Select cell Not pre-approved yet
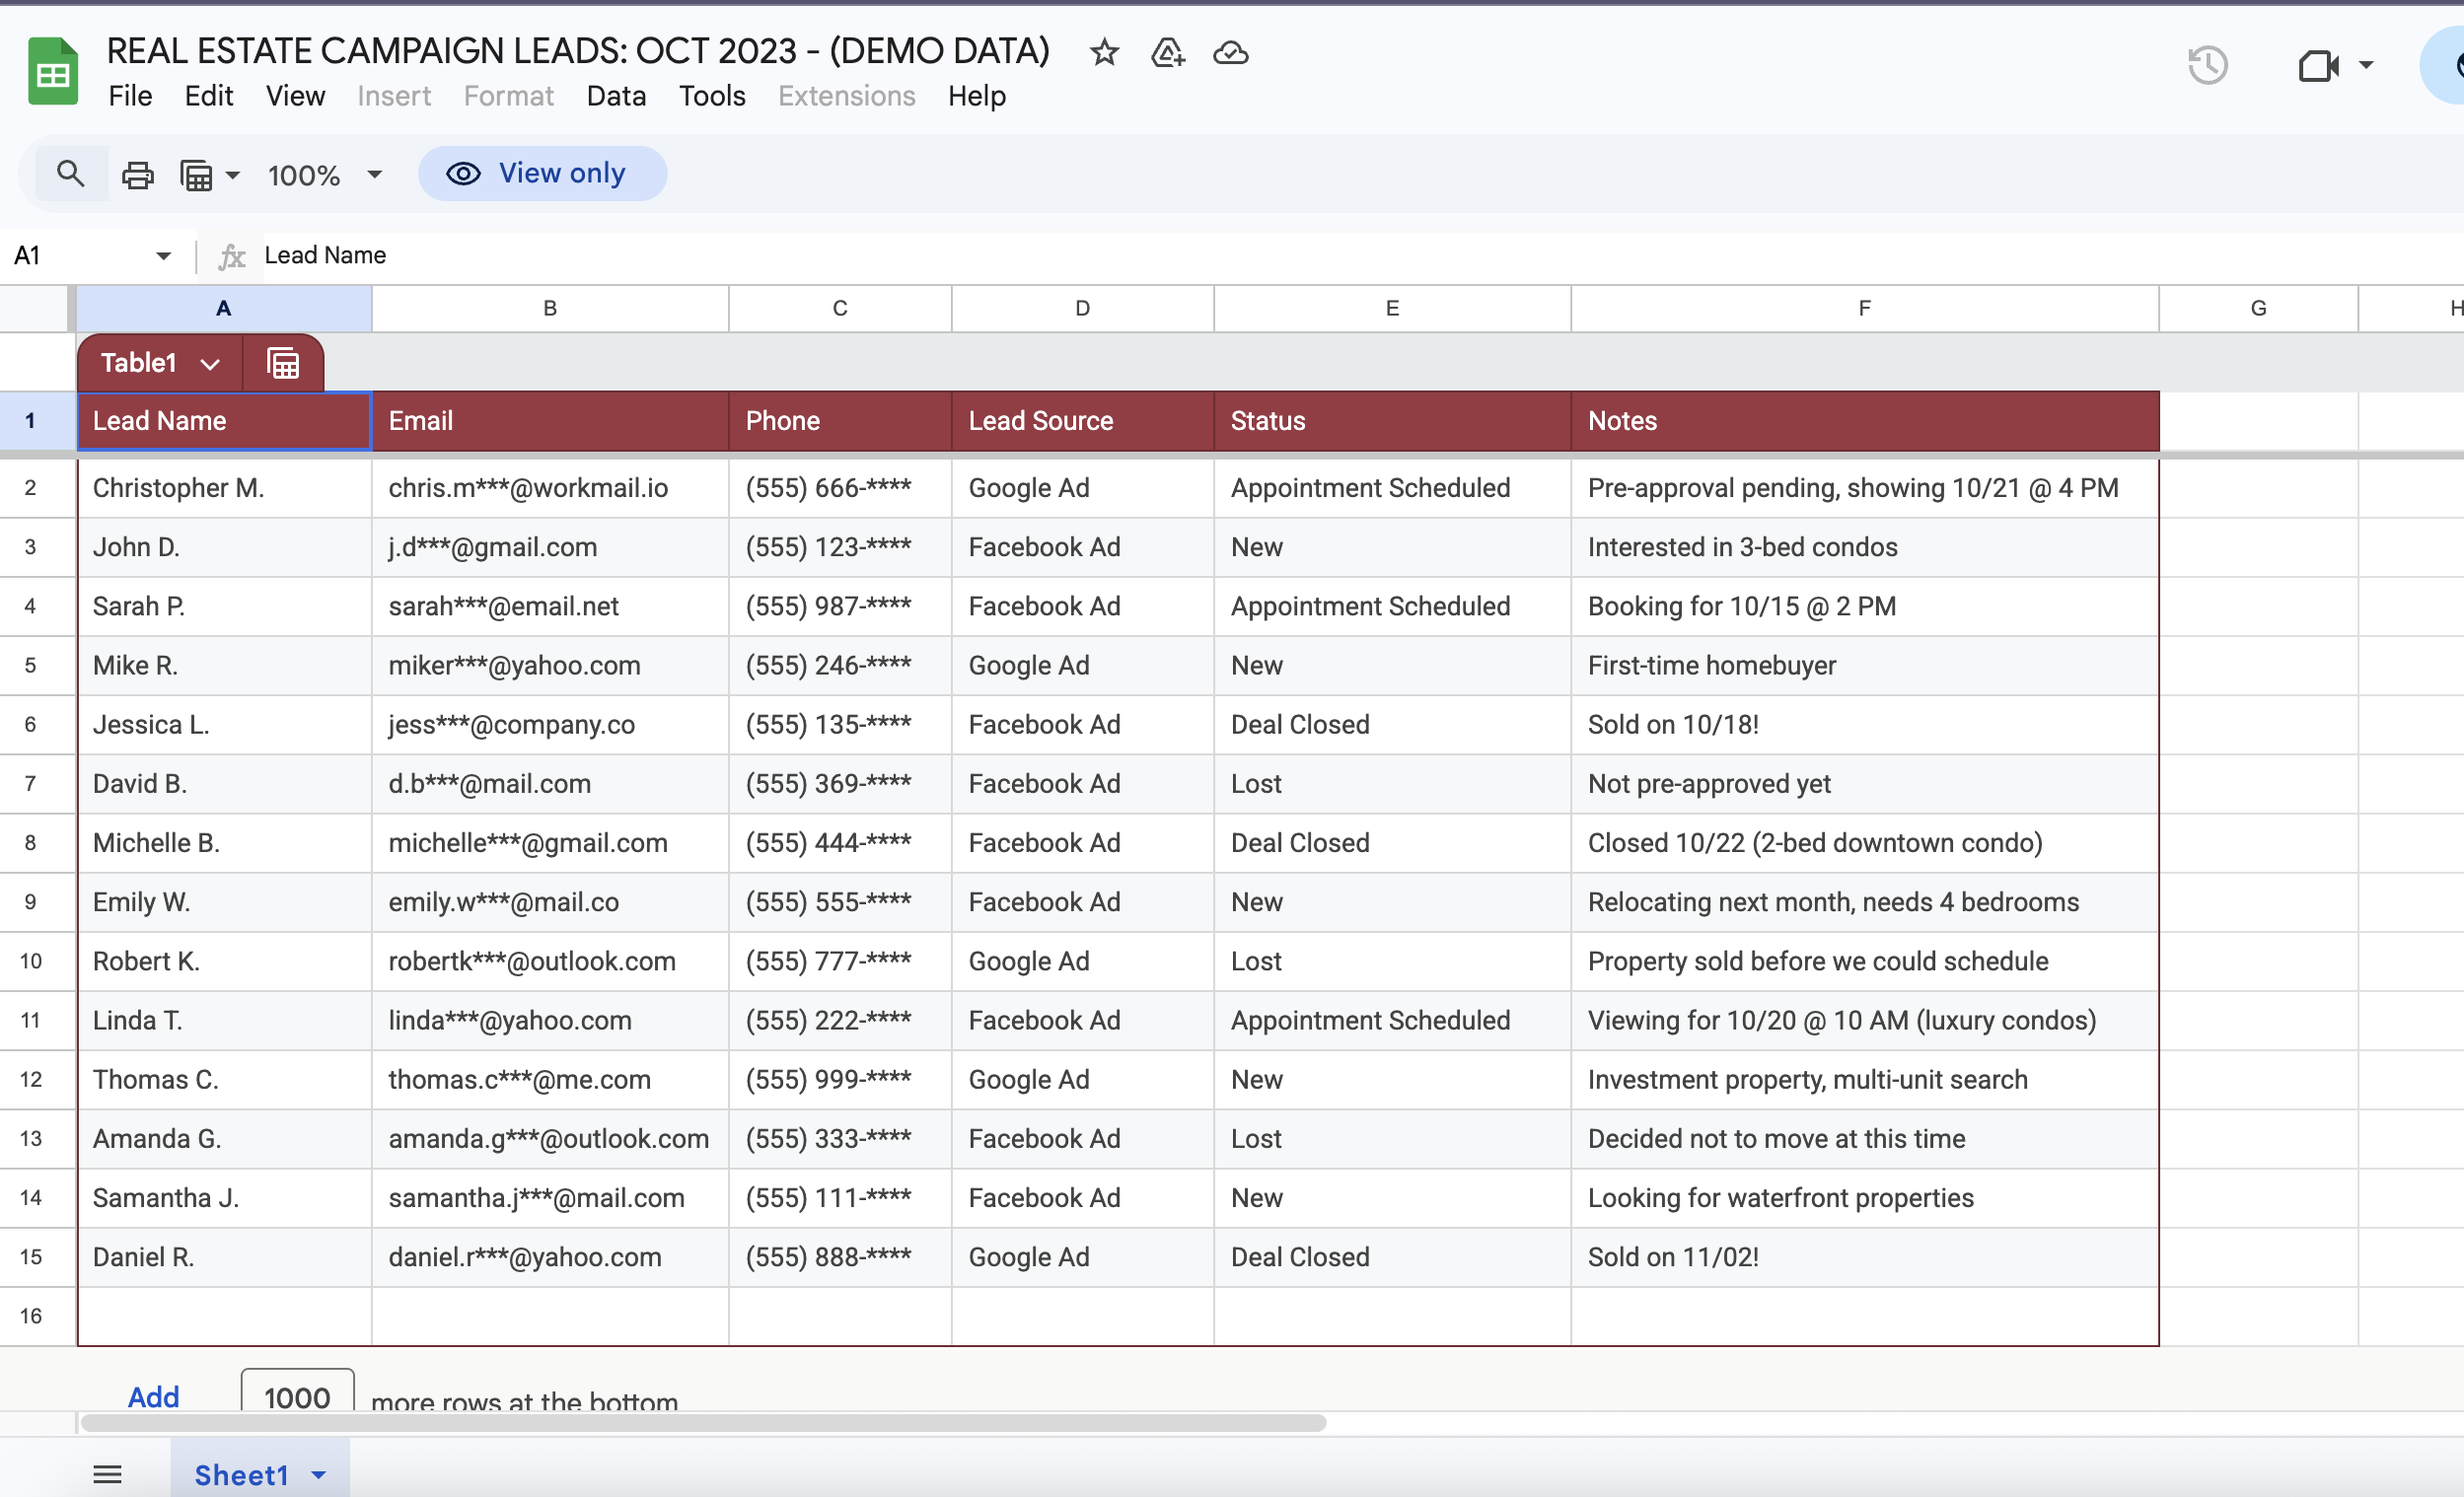Screen dimensions: 2464x1497 coord(1865,783)
